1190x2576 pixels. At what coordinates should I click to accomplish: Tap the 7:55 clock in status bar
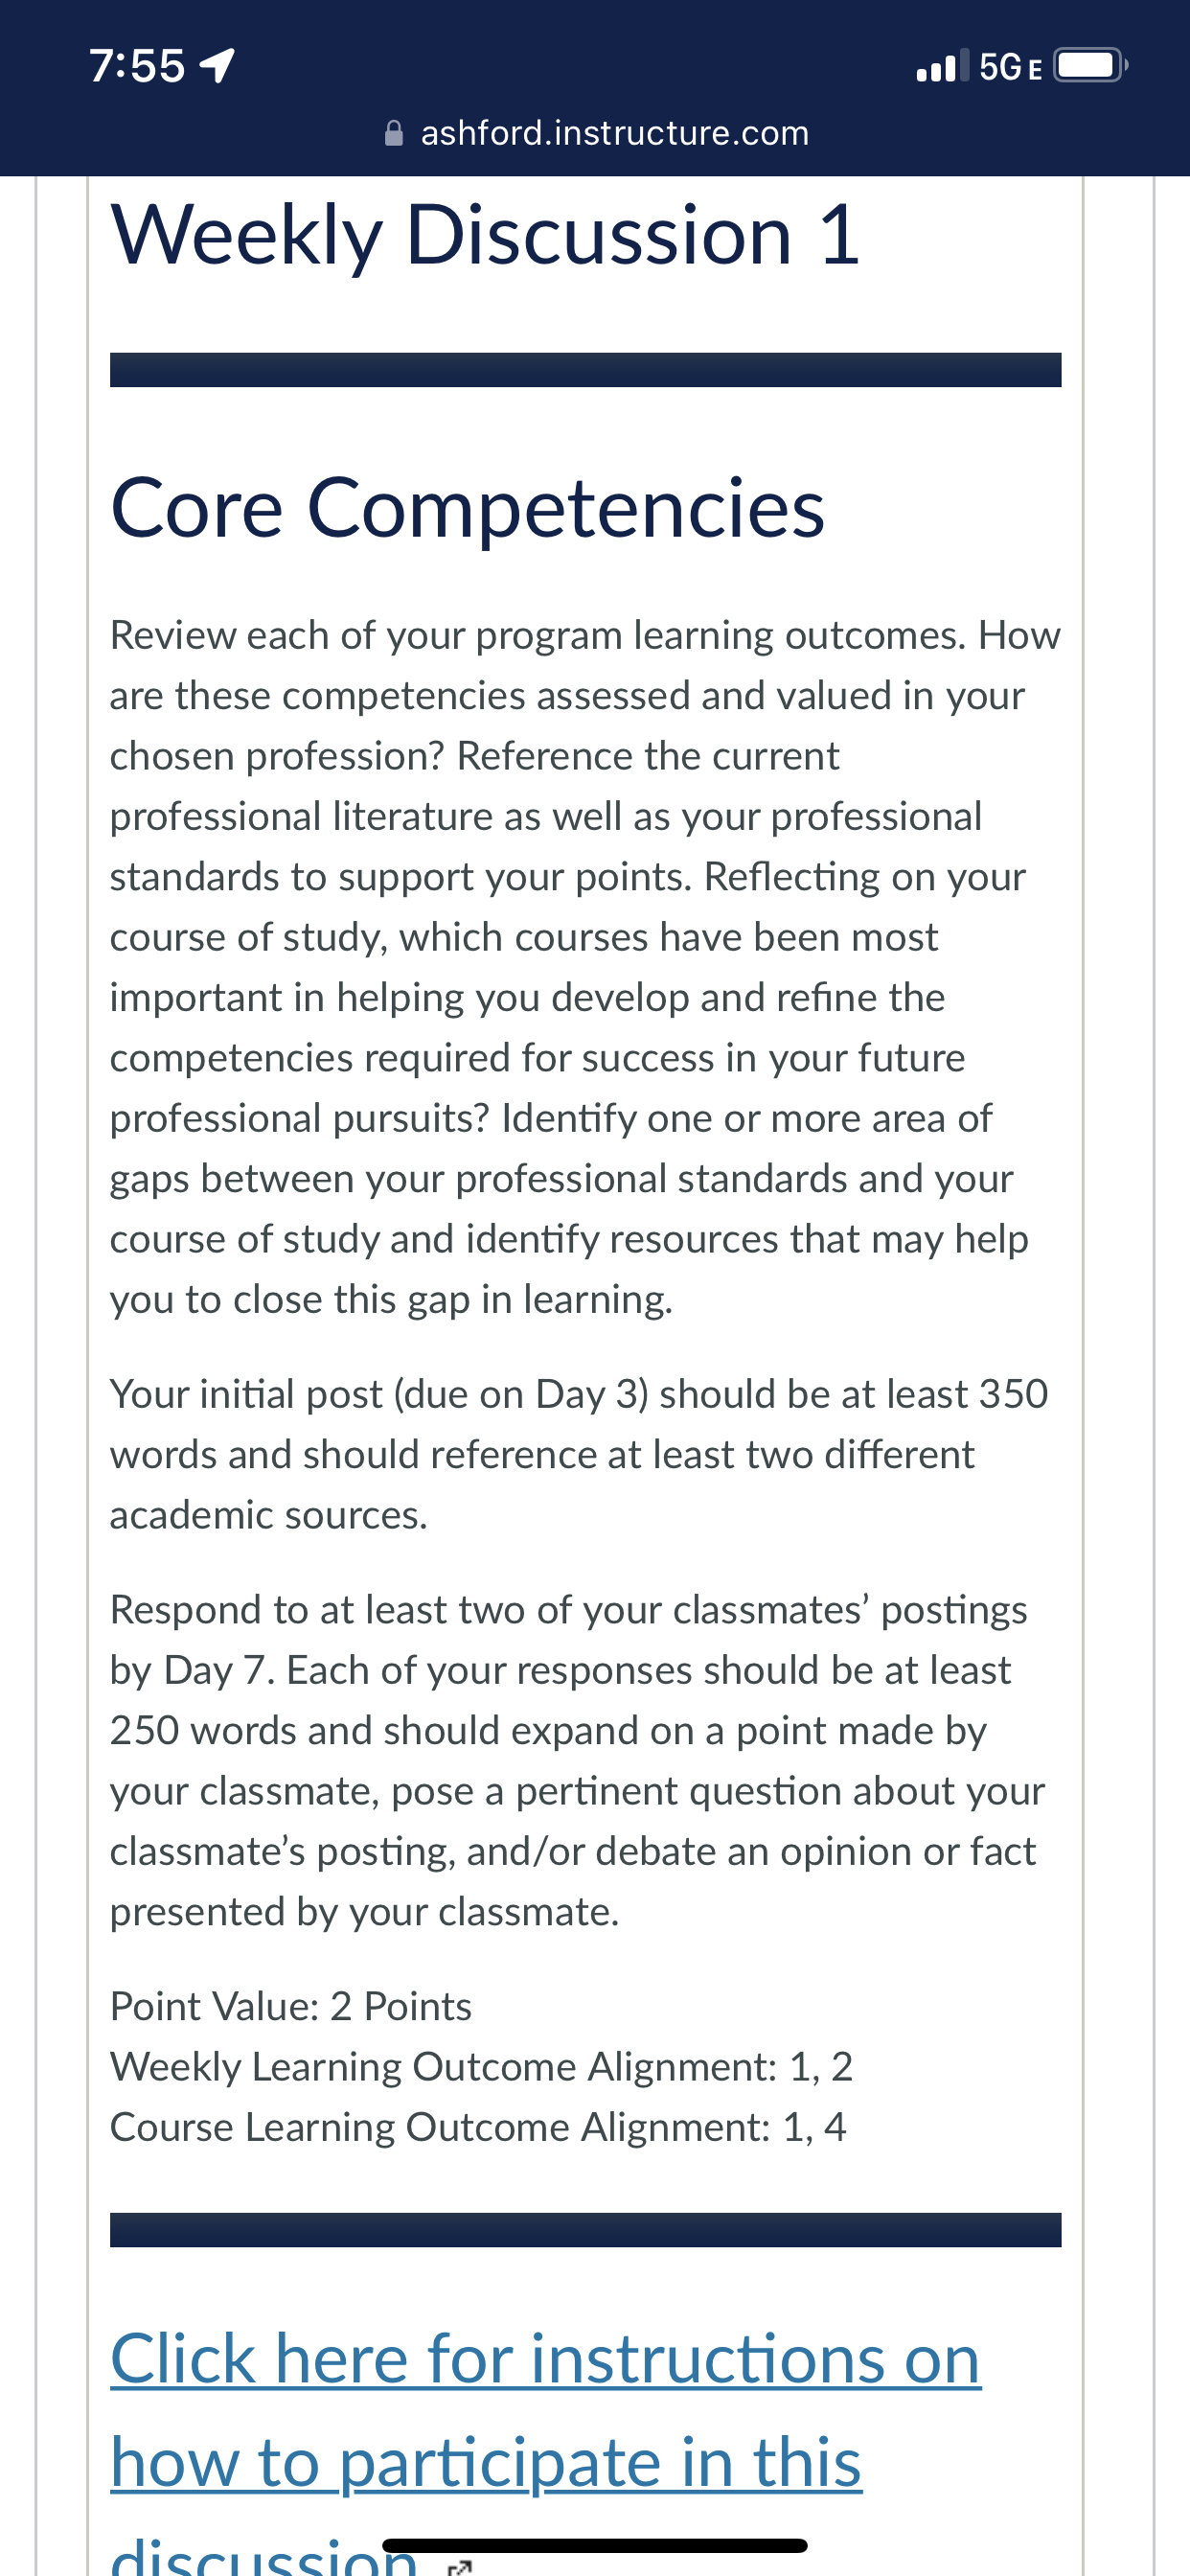(137, 66)
